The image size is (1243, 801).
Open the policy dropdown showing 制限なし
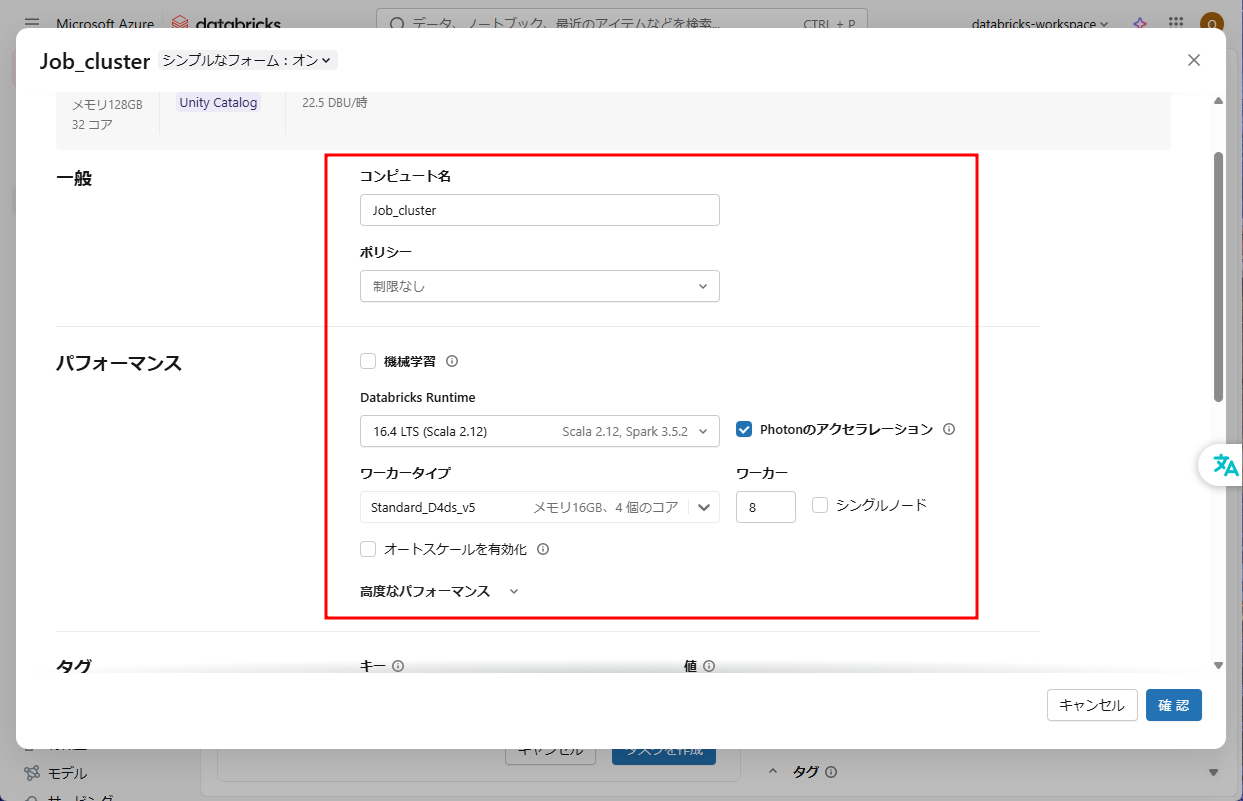click(539, 286)
